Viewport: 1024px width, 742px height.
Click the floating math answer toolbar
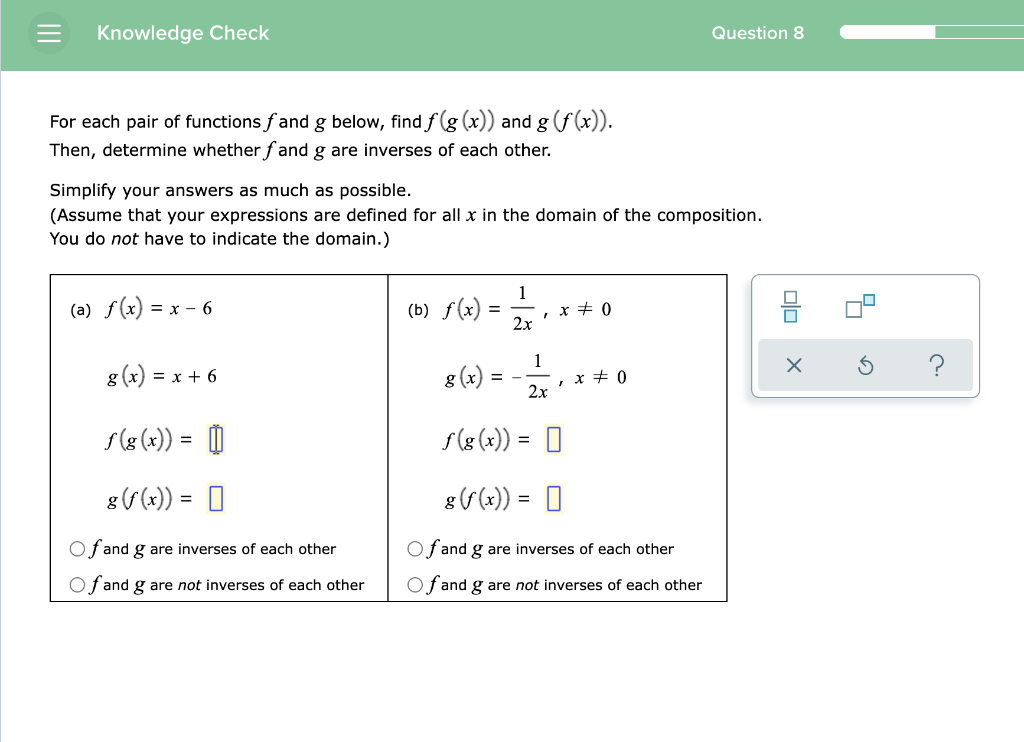pos(865,336)
